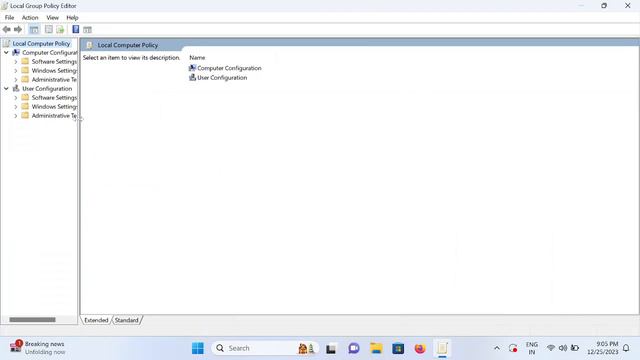Toggle Show/Hide Console Tree toolbar icon

click(x=34, y=29)
